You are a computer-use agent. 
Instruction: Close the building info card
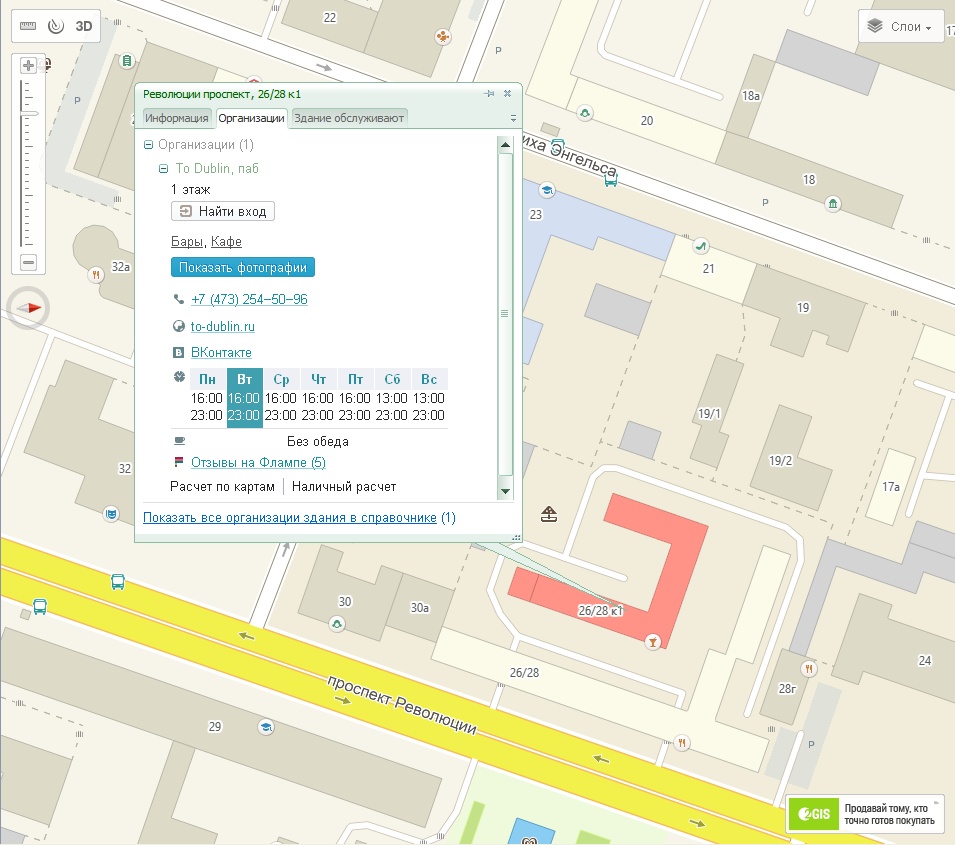pyautogui.click(x=507, y=94)
